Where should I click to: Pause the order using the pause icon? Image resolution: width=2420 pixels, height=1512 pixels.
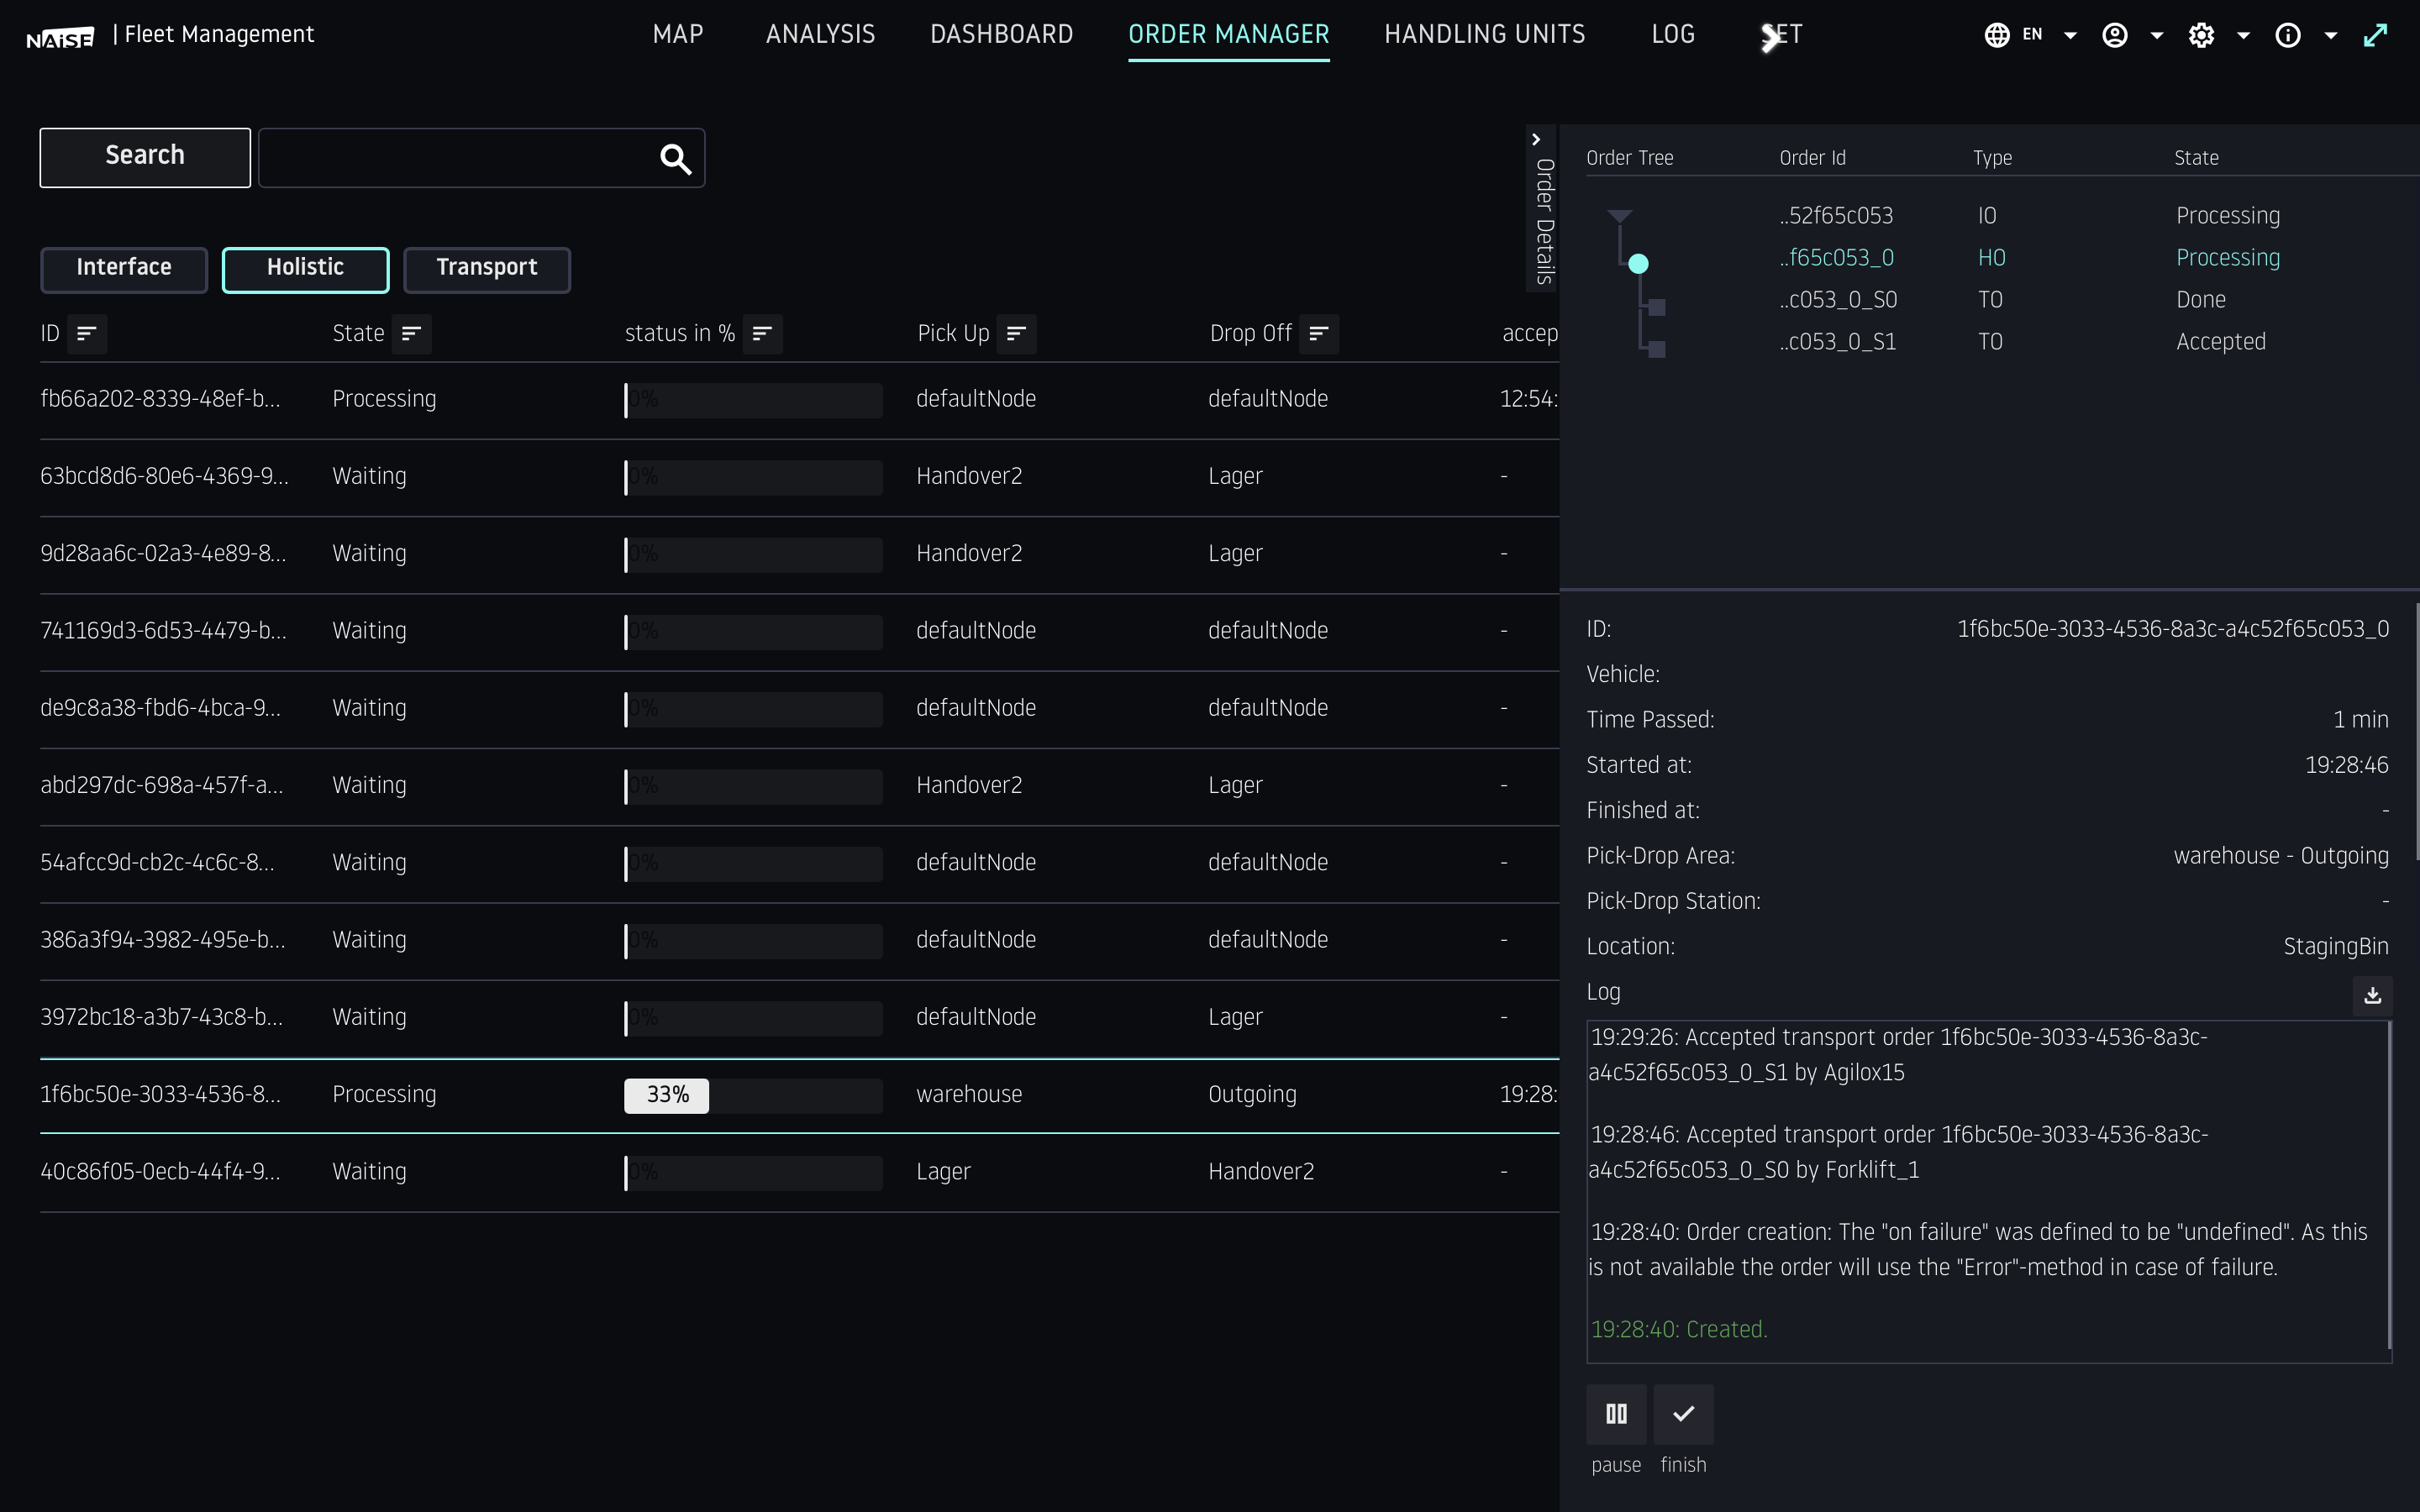coord(1616,1414)
